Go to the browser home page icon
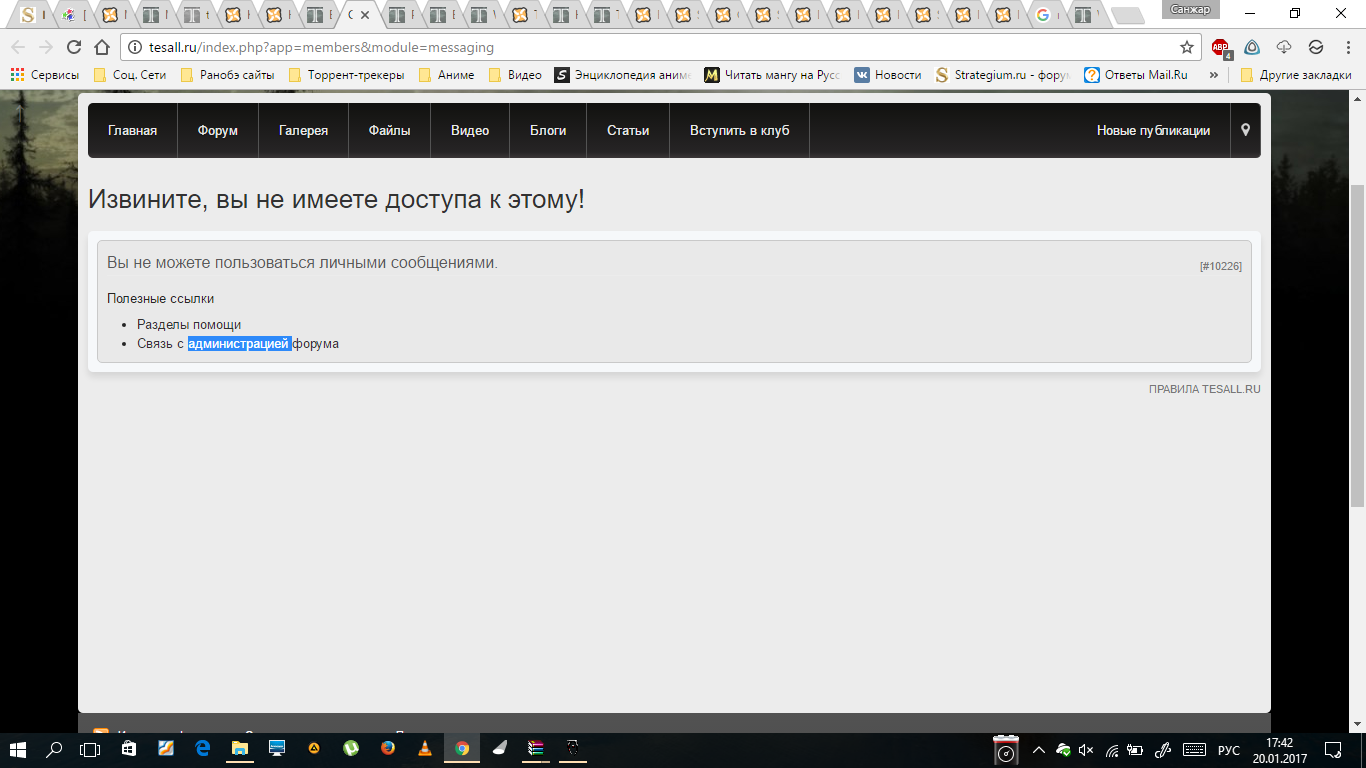 101,47
